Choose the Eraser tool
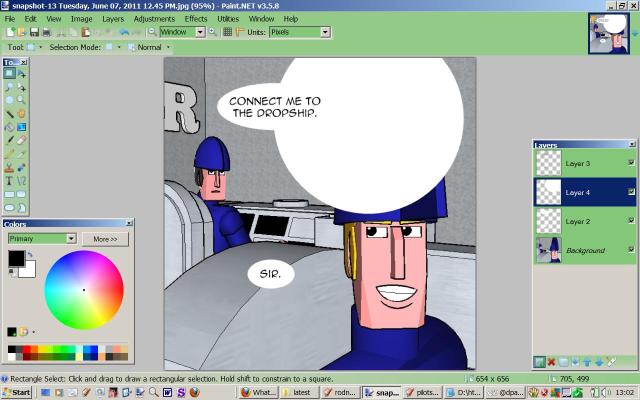This screenshot has width=640, height=400. [21, 140]
